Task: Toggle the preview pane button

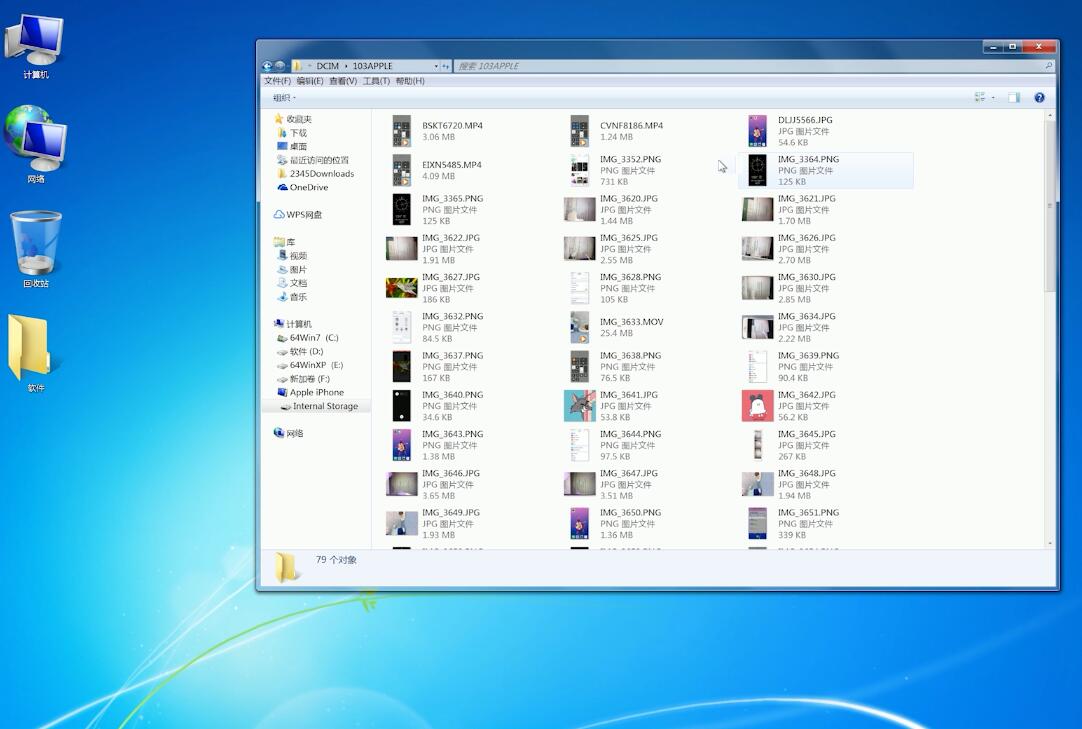Action: (1014, 97)
